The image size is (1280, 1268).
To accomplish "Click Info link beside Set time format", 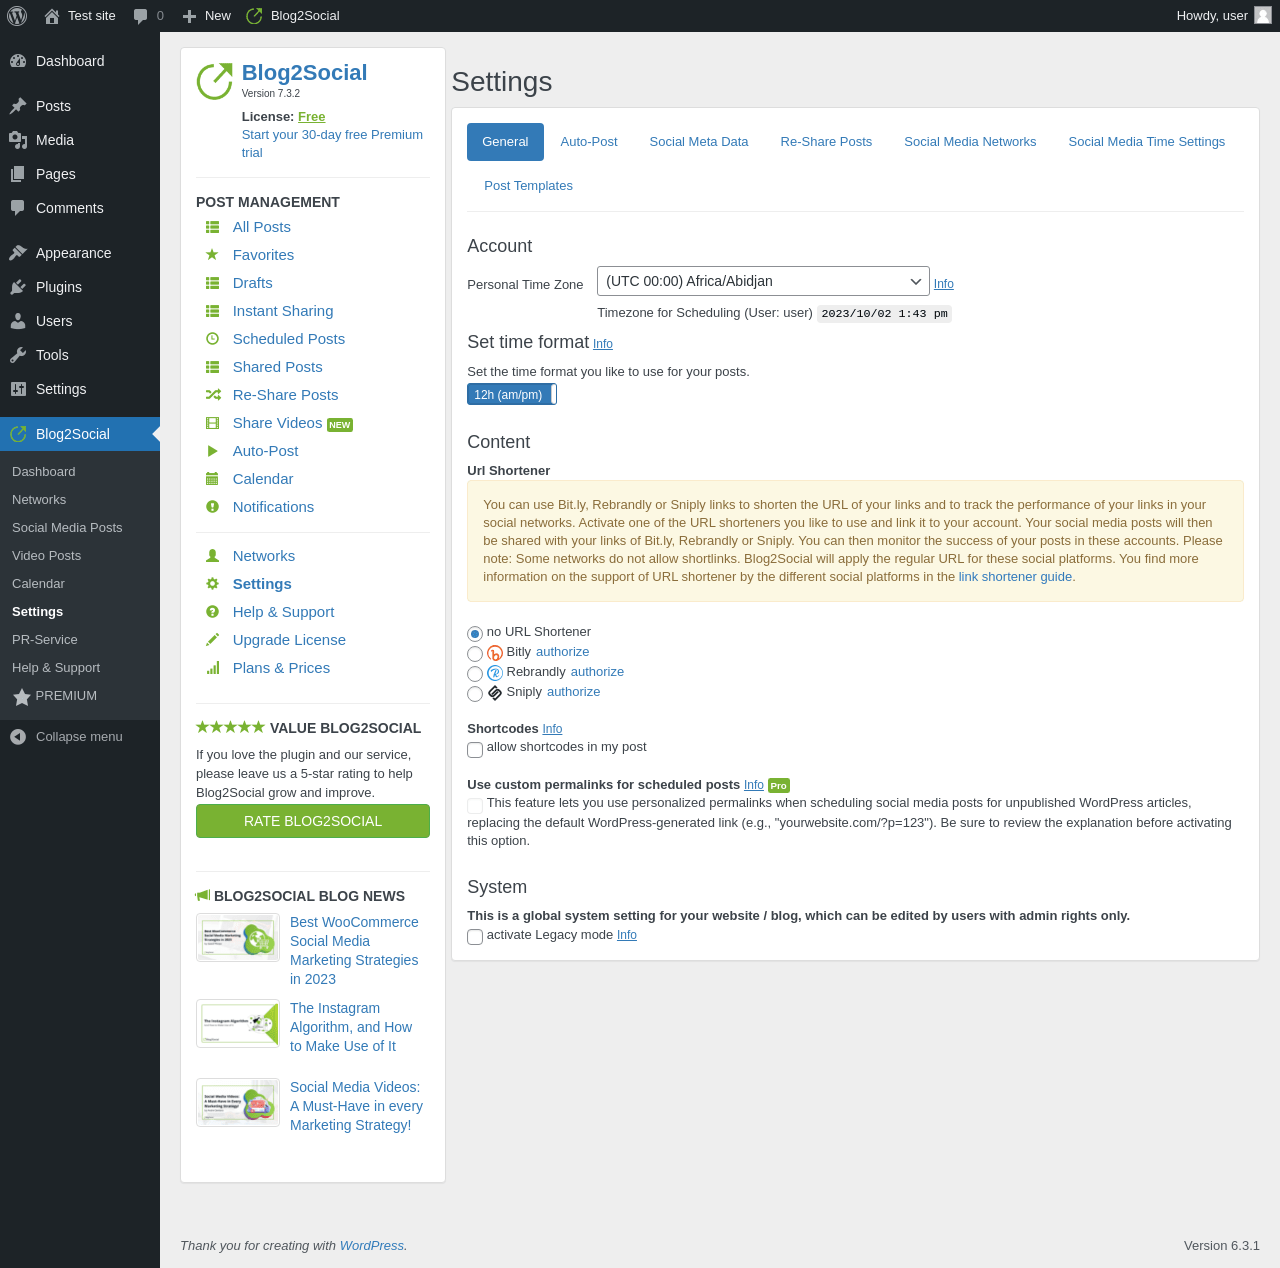I will [603, 344].
